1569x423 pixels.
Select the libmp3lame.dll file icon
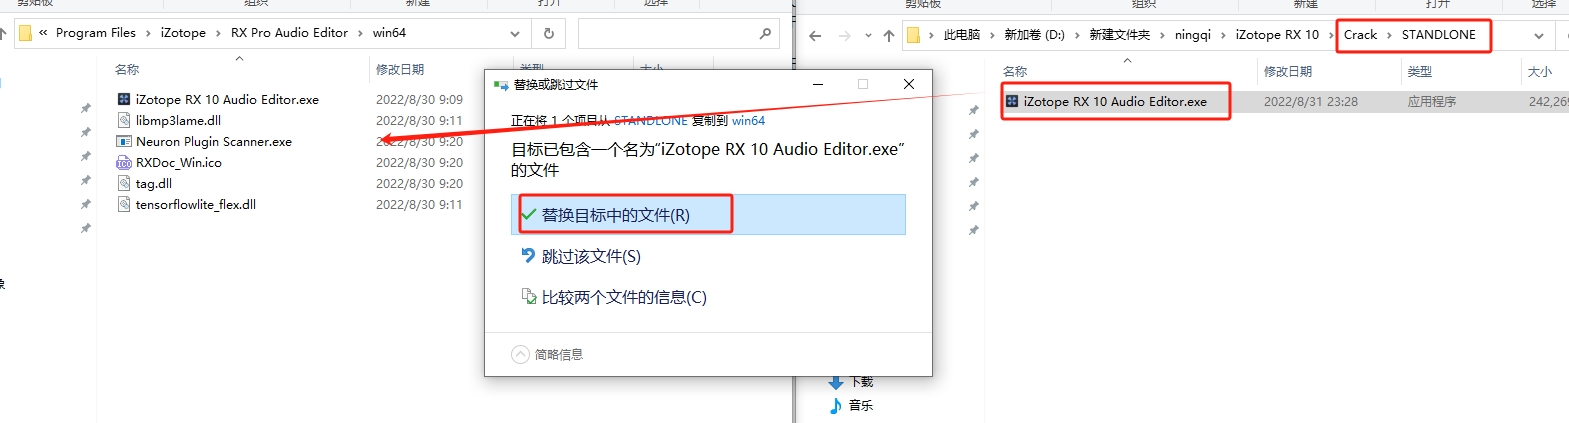(124, 121)
